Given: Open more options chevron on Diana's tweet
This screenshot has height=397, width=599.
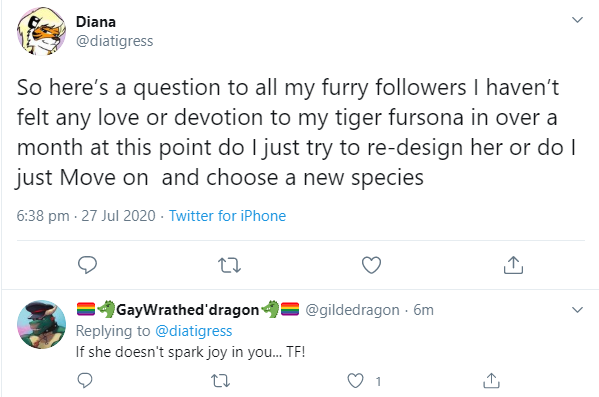Looking at the screenshot, I should pyautogui.click(x=577, y=19).
